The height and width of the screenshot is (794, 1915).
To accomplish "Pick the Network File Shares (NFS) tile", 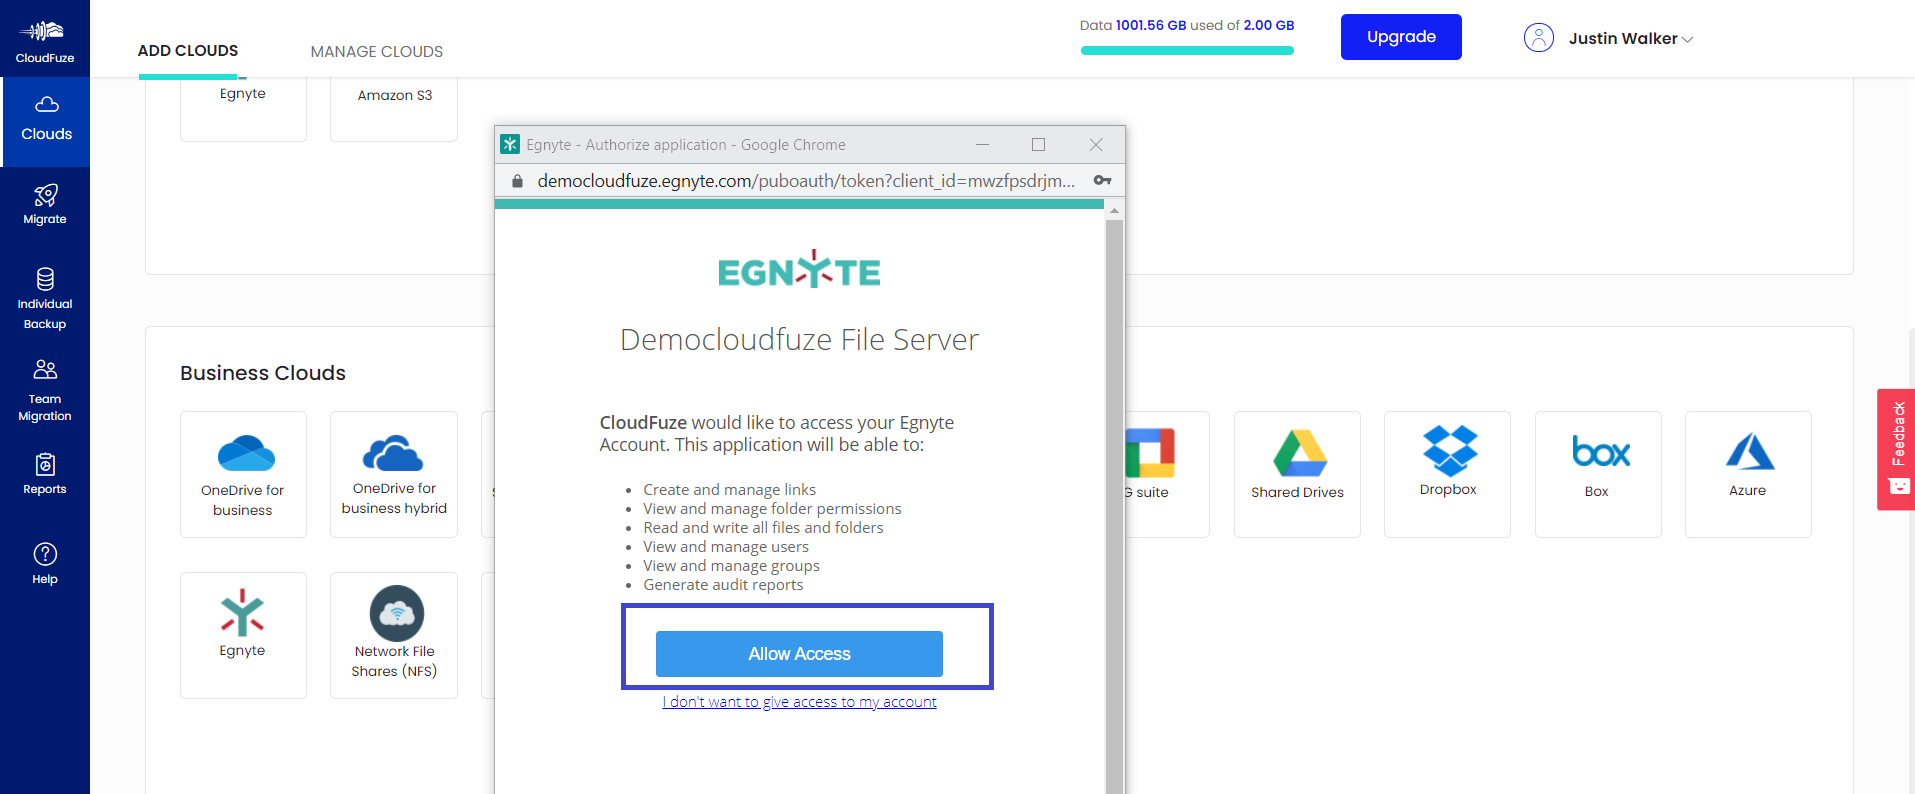I will (x=394, y=634).
